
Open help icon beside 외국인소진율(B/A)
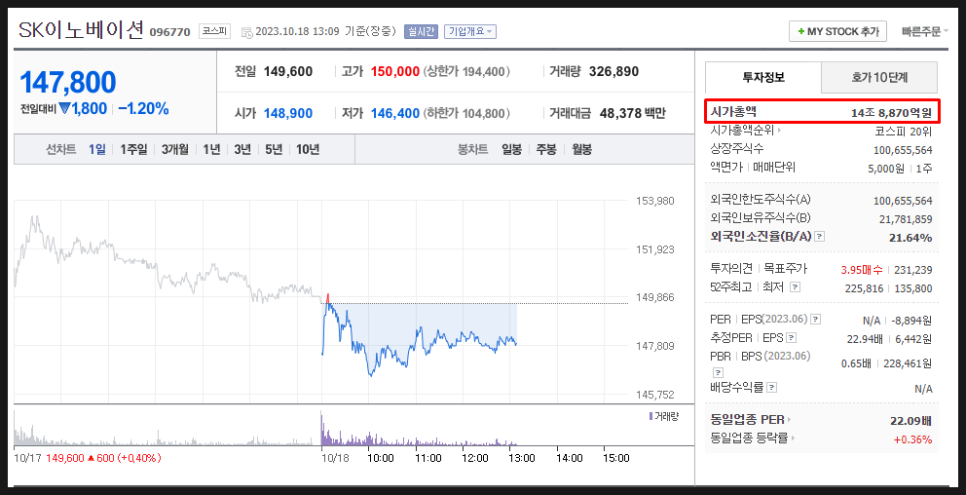(x=820, y=237)
